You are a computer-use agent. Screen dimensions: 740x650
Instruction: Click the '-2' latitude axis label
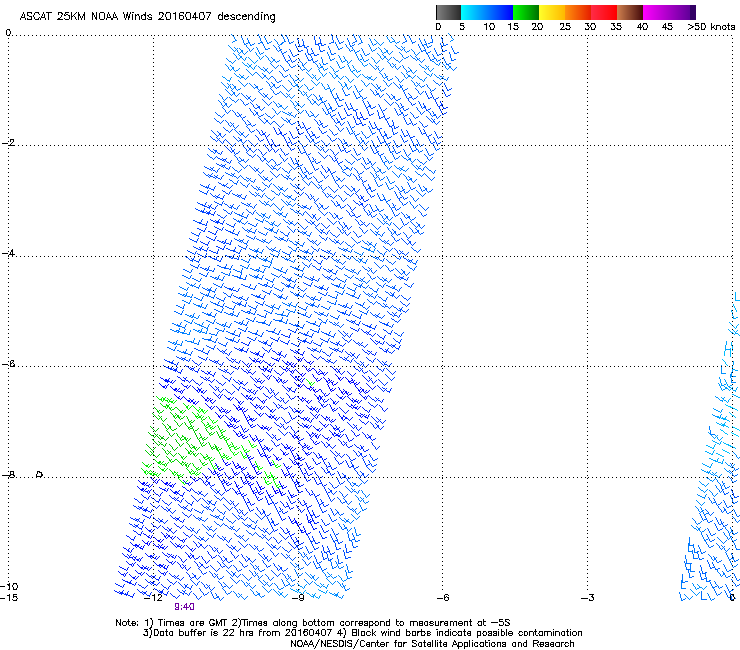tap(8, 143)
